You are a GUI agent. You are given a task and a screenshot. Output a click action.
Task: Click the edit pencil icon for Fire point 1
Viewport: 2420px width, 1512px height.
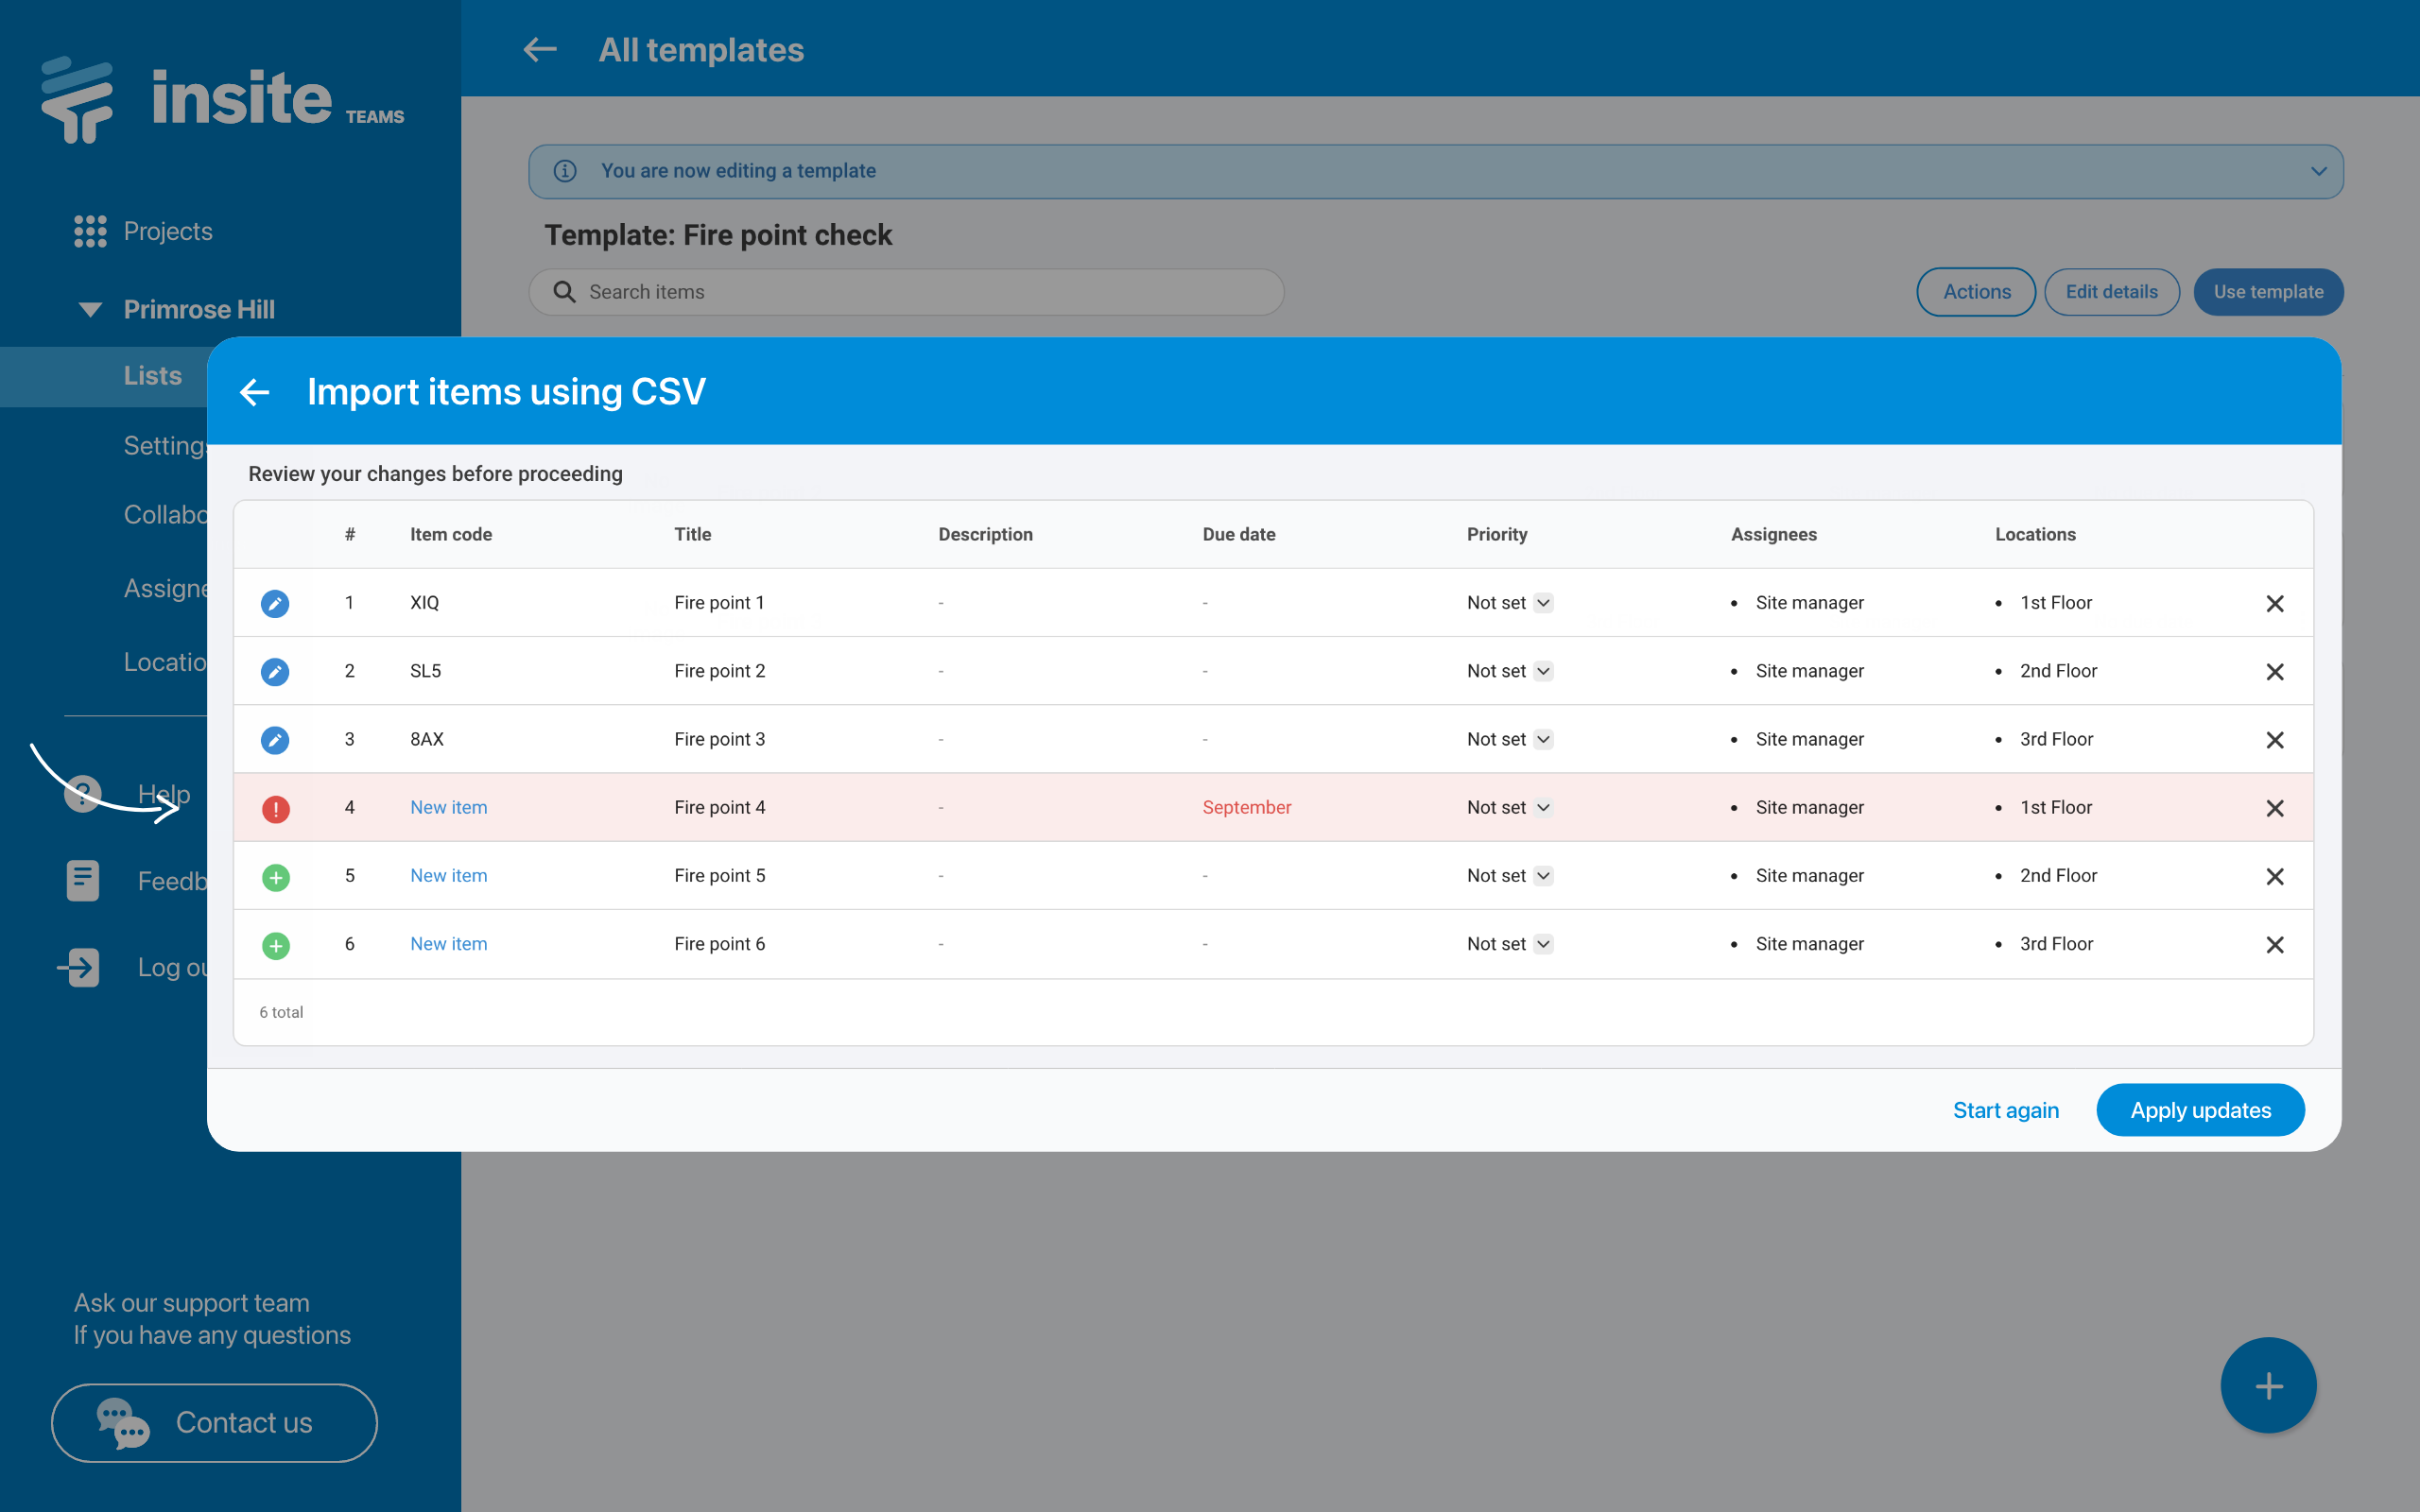click(x=275, y=603)
